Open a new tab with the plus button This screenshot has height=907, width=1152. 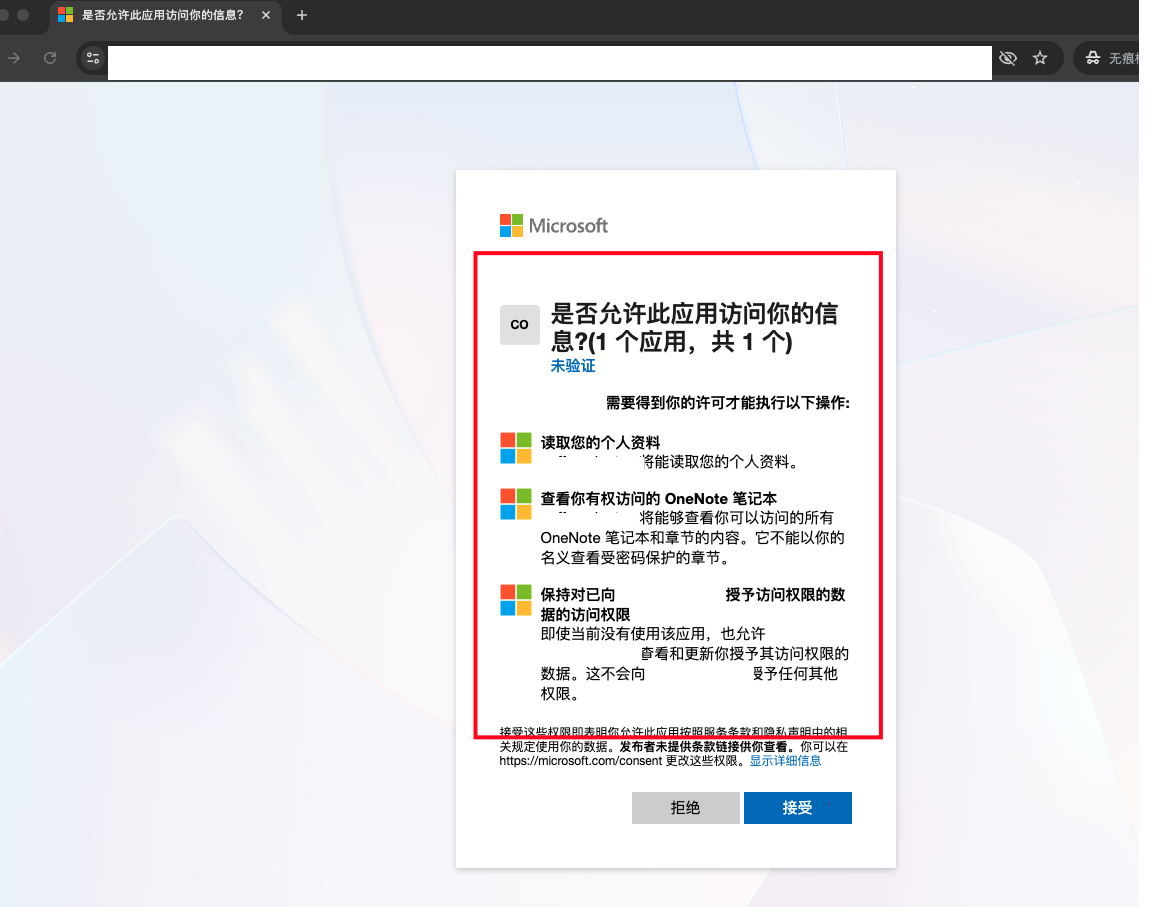[x=301, y=15]
